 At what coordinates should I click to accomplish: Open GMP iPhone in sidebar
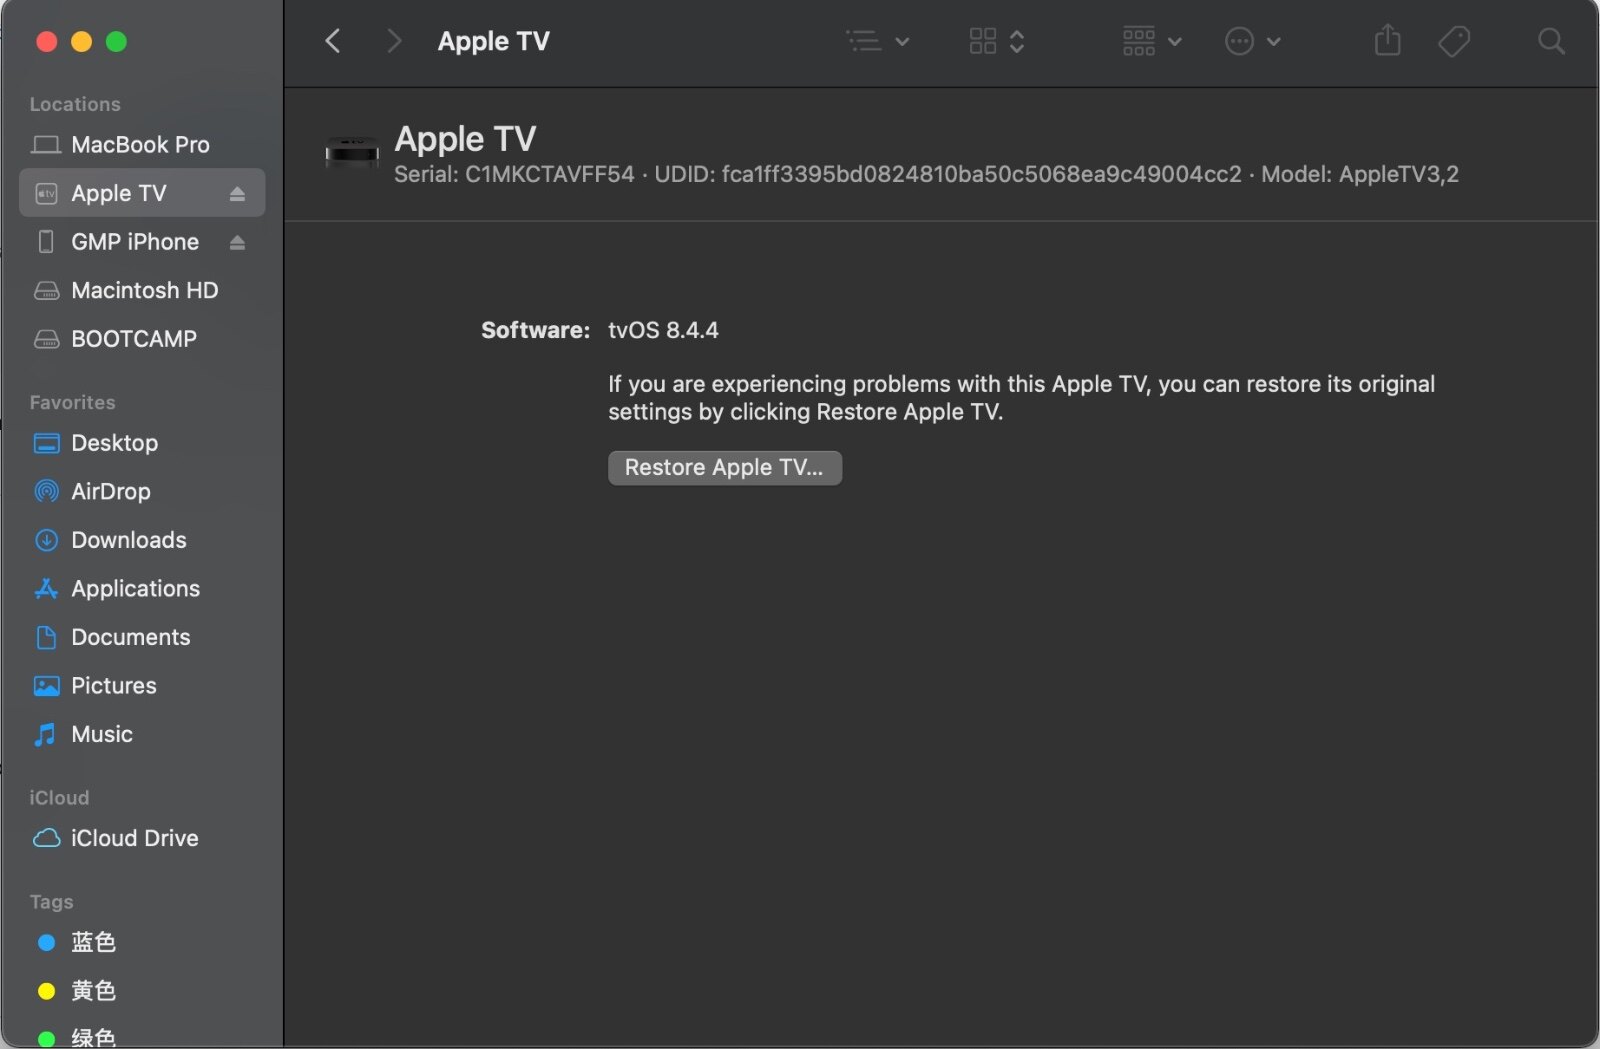(142, 242)
